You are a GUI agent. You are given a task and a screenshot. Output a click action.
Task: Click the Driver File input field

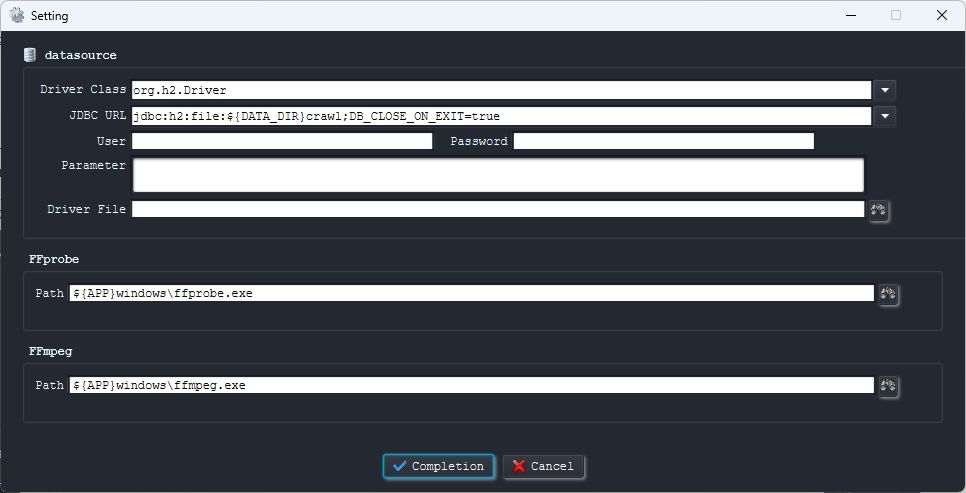coord(498,209)
